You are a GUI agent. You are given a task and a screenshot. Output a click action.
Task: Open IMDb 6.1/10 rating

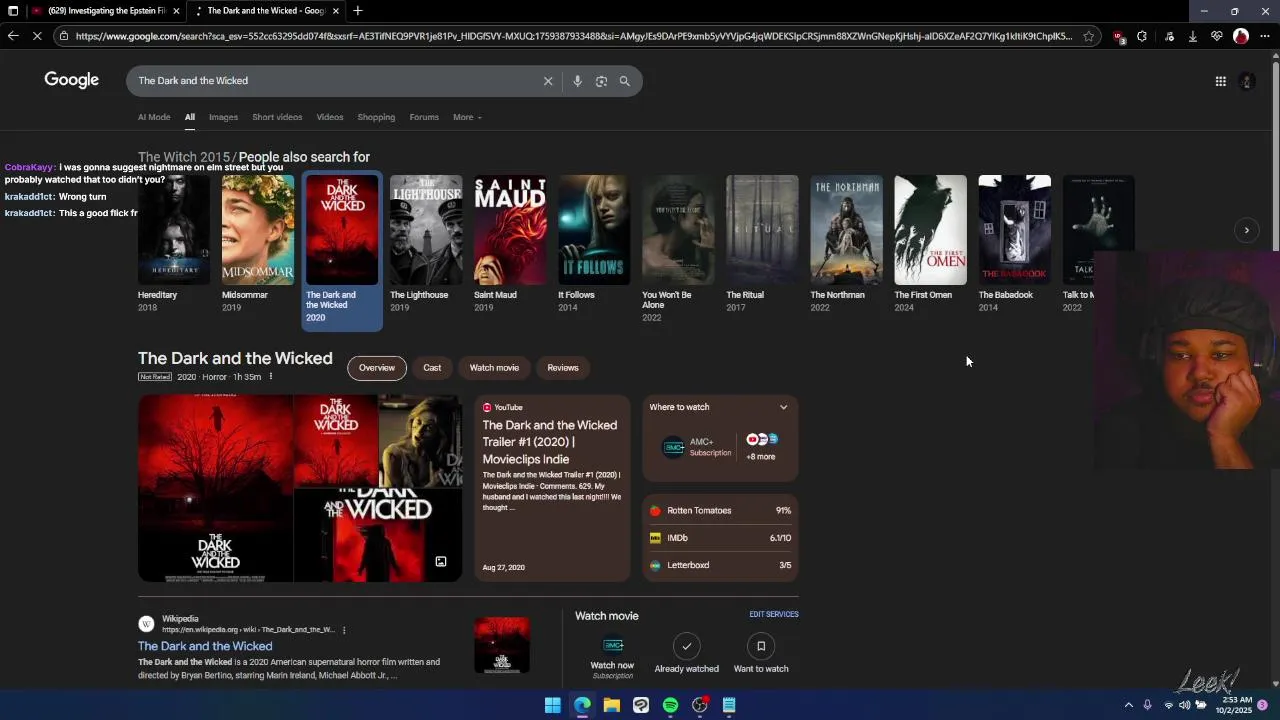[x=720, y=538]
